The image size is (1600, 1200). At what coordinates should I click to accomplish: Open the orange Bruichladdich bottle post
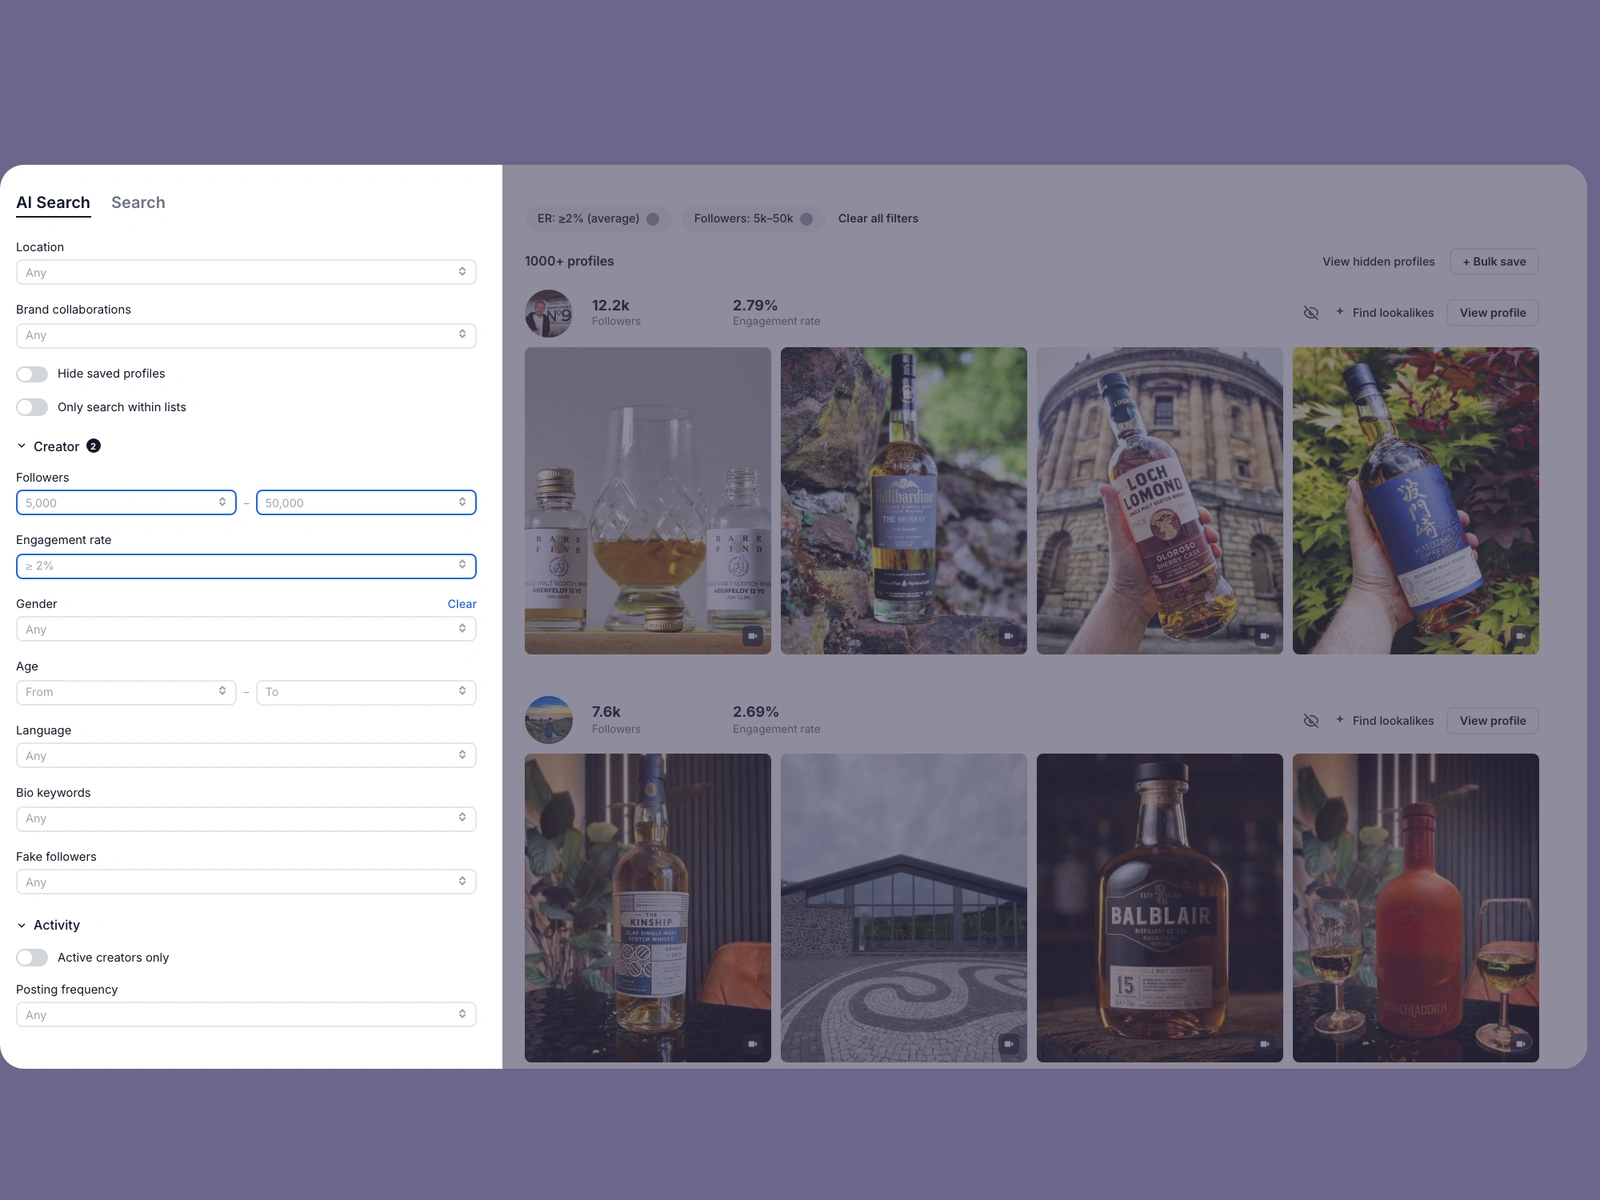[1416, 908]
